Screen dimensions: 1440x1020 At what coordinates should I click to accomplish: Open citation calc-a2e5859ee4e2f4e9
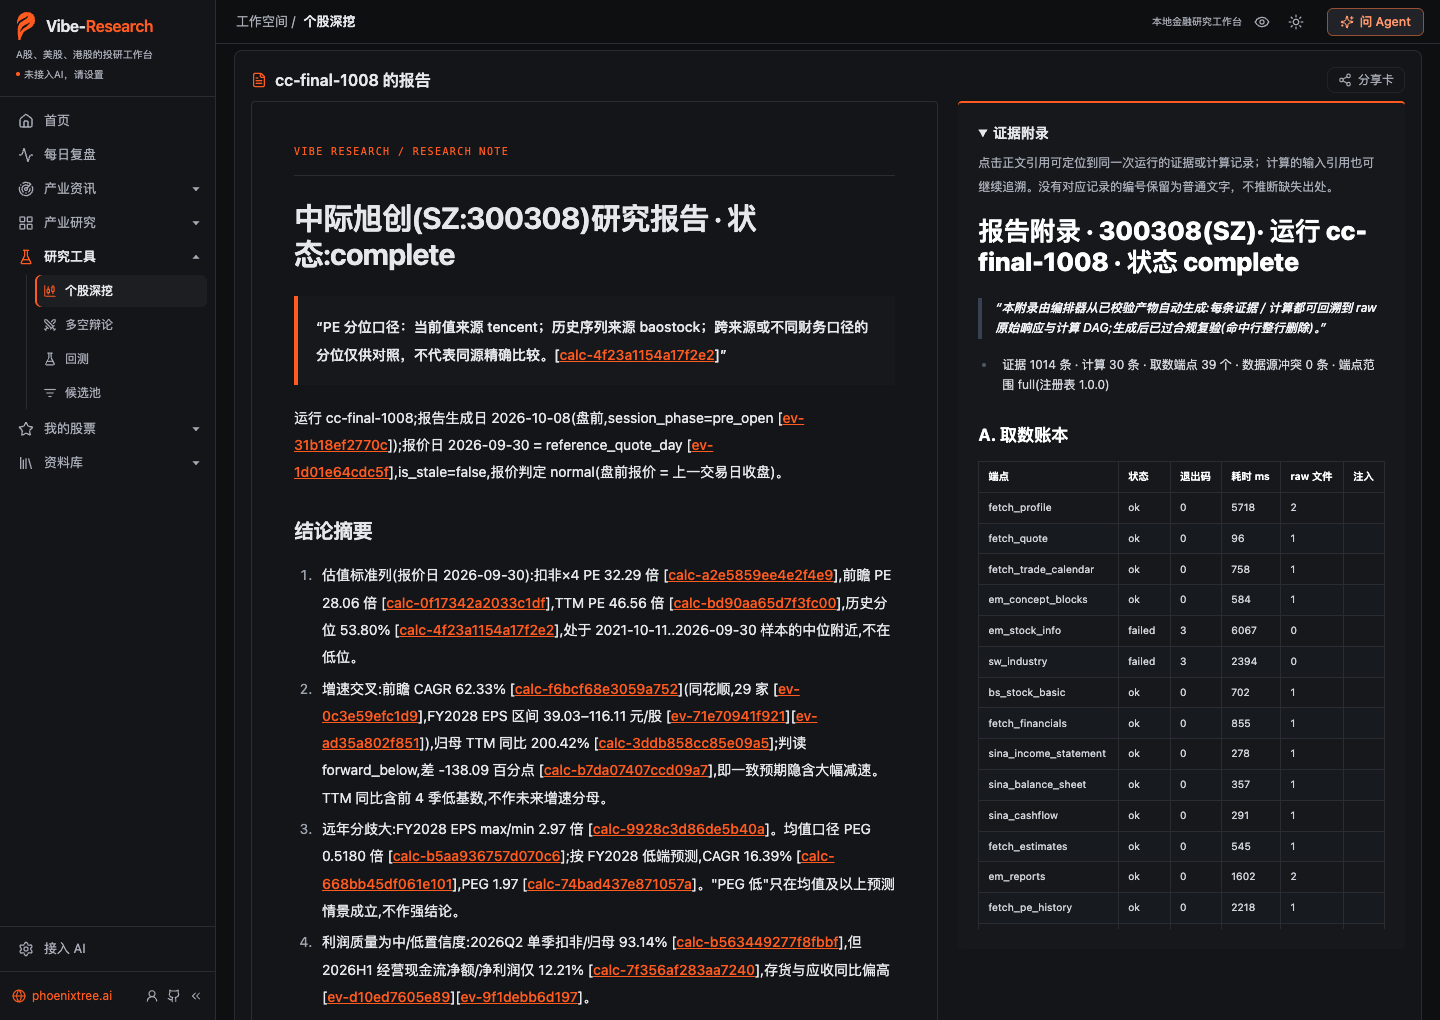pyautogui.click(x=750, y=575)
